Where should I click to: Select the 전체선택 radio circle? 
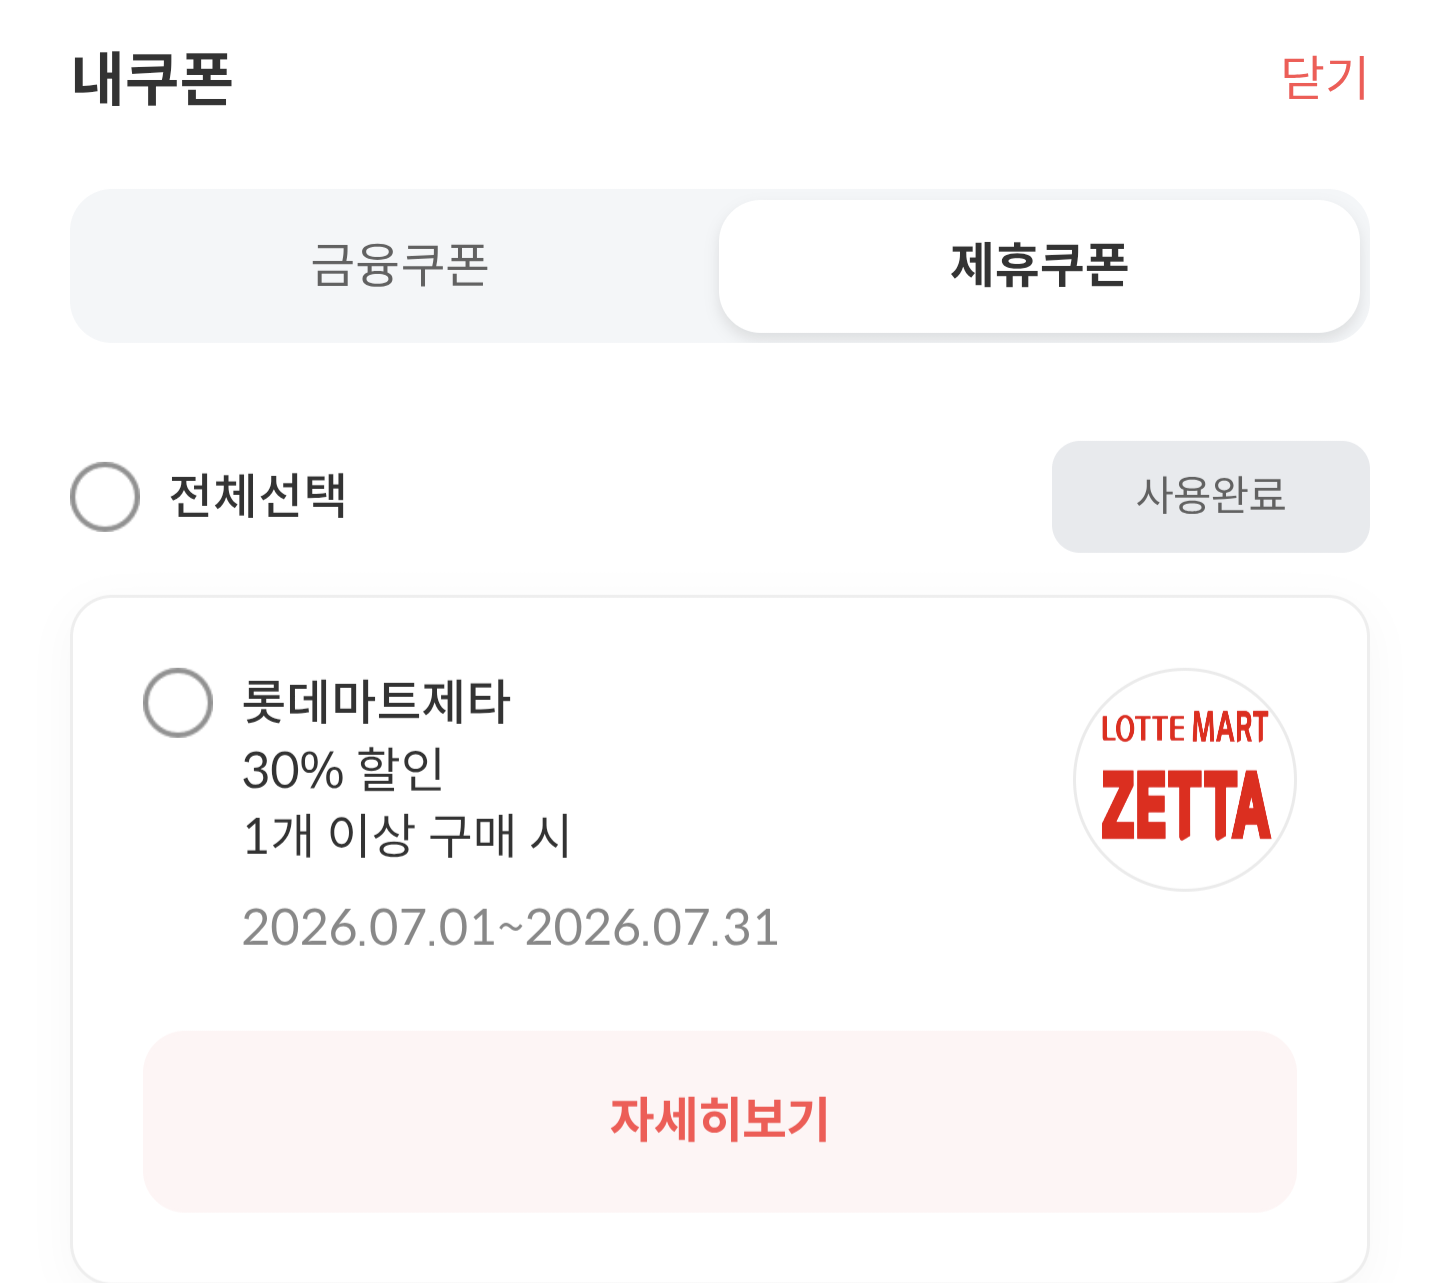click(x=105, y=496)
